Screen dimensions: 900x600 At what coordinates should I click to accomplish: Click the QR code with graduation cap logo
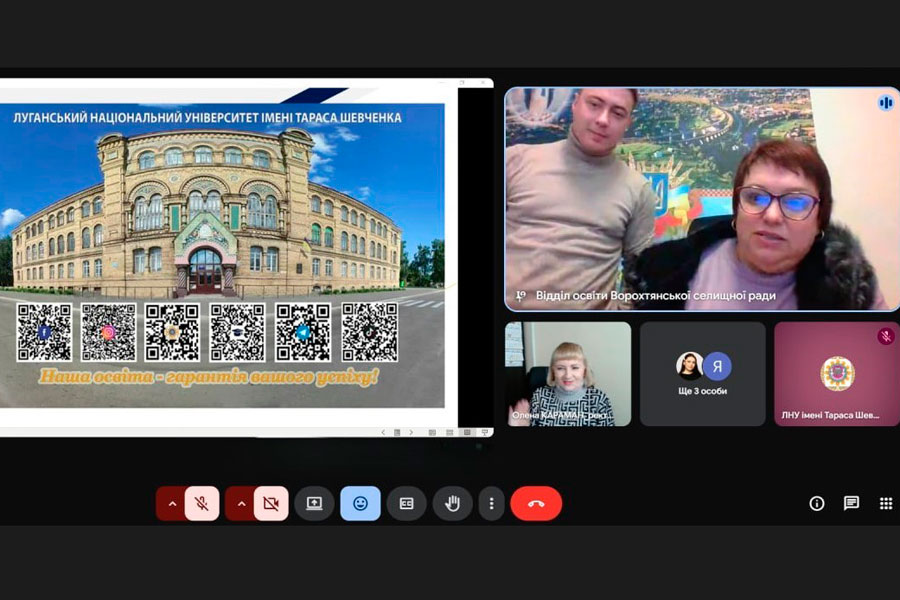coord(237,332)
